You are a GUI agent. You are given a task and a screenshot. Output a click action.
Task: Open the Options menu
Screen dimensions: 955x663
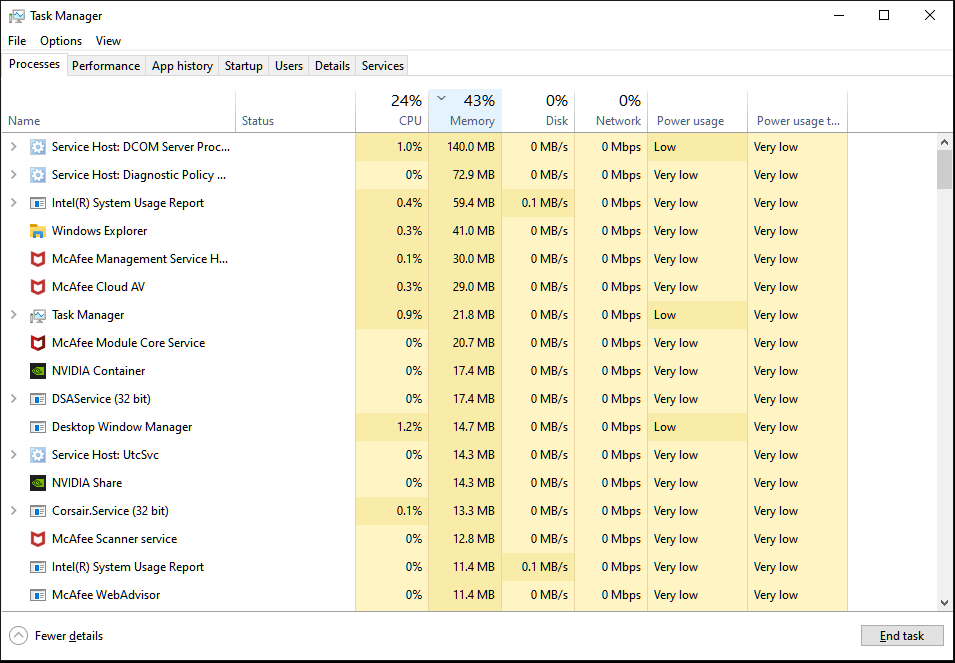click(61, 41)
